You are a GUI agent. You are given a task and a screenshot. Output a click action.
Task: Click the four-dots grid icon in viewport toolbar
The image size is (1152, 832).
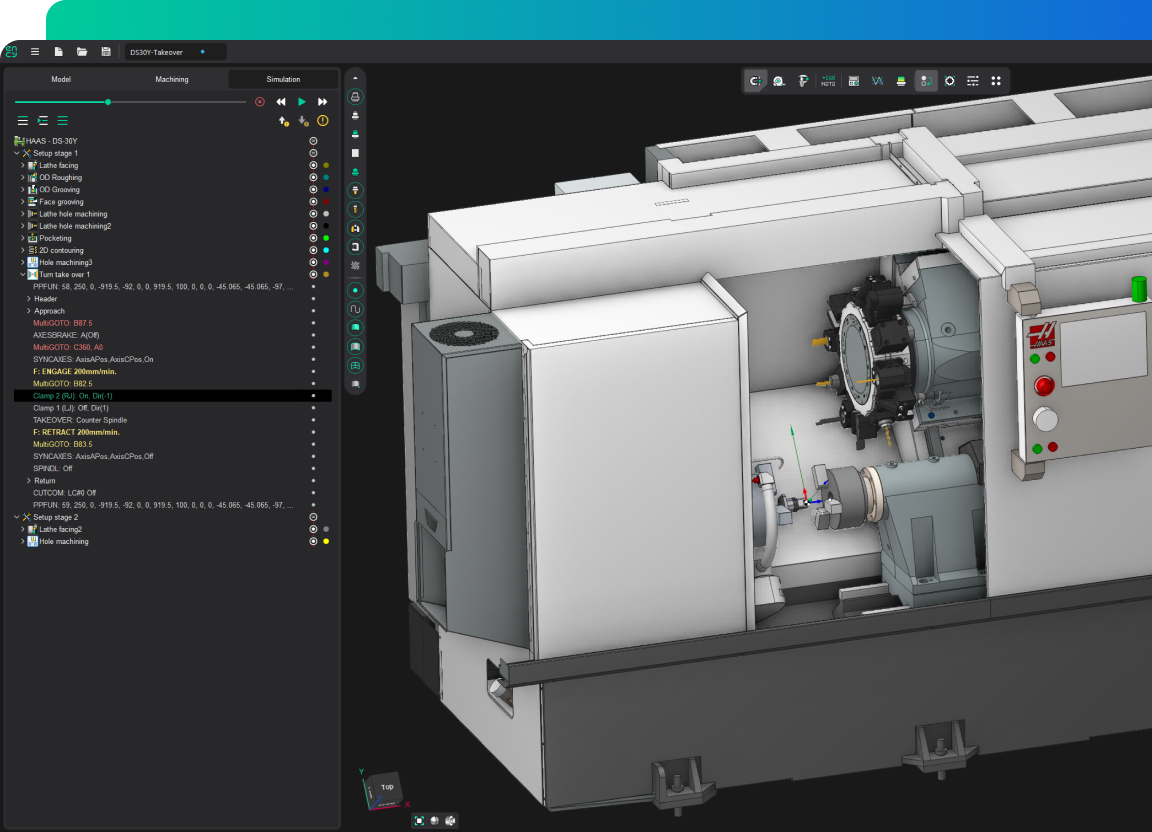click(995, 81)
